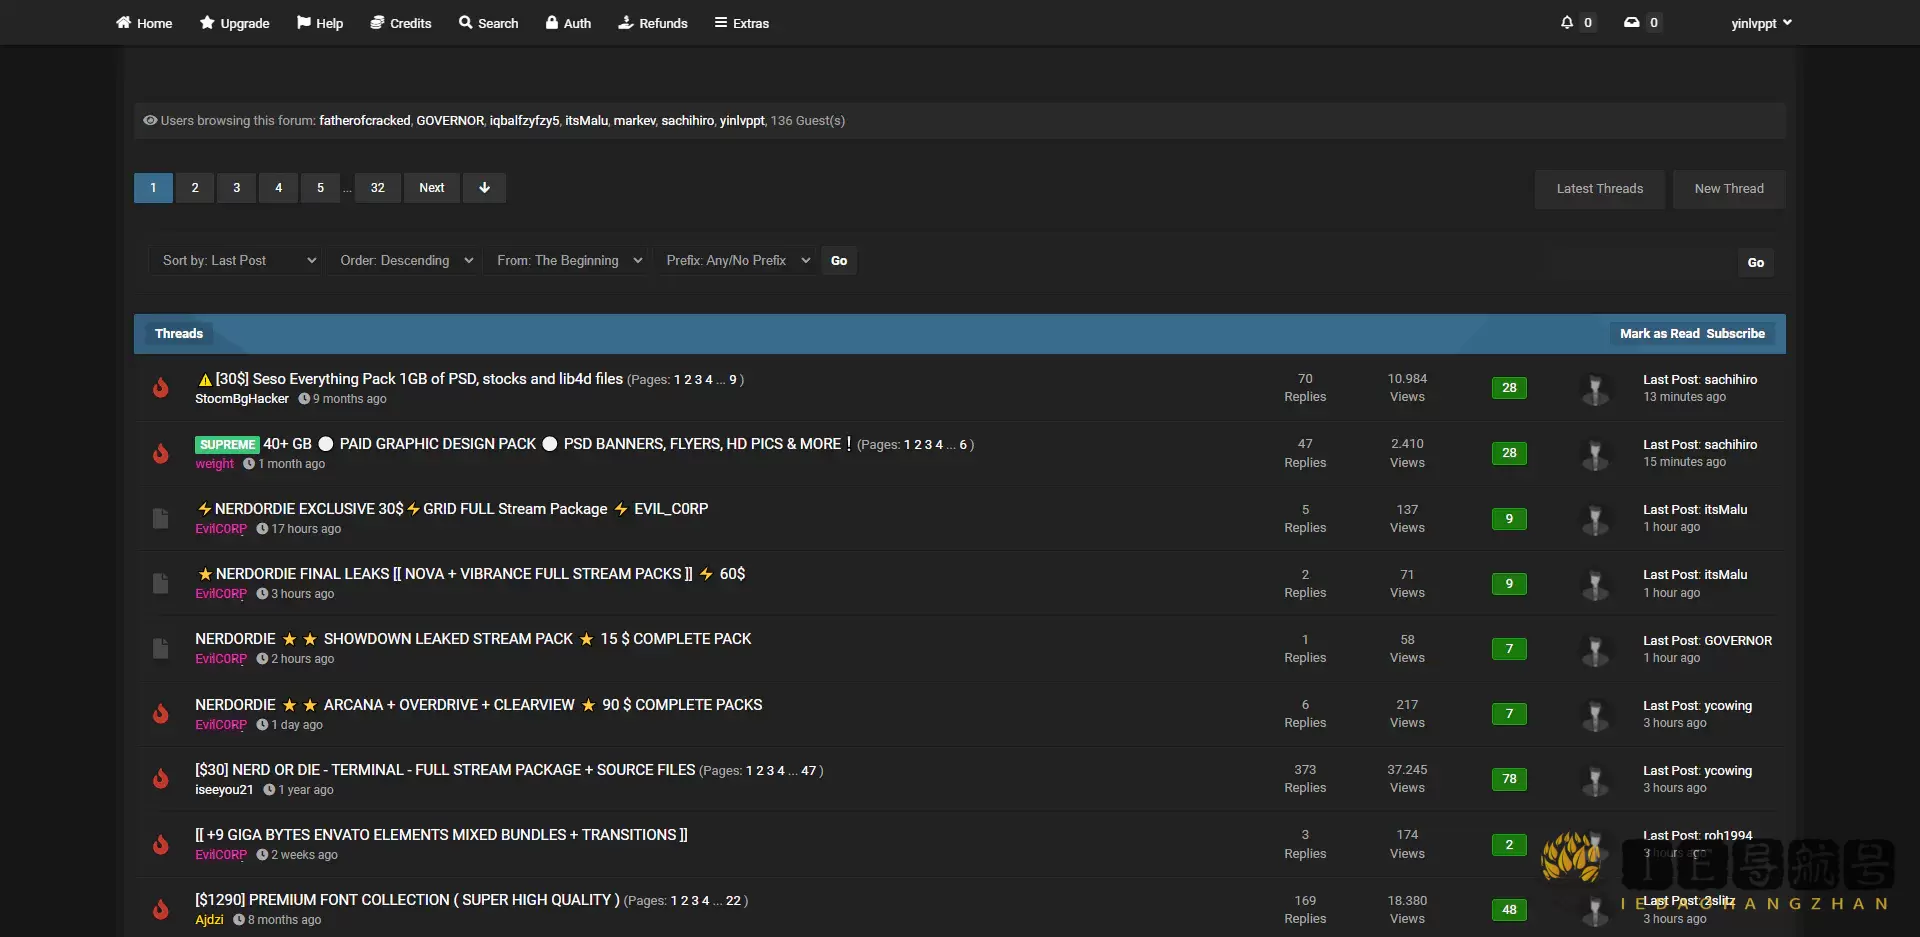
Task: Click the Auth lock icon
Action: [x=552, y=22]
